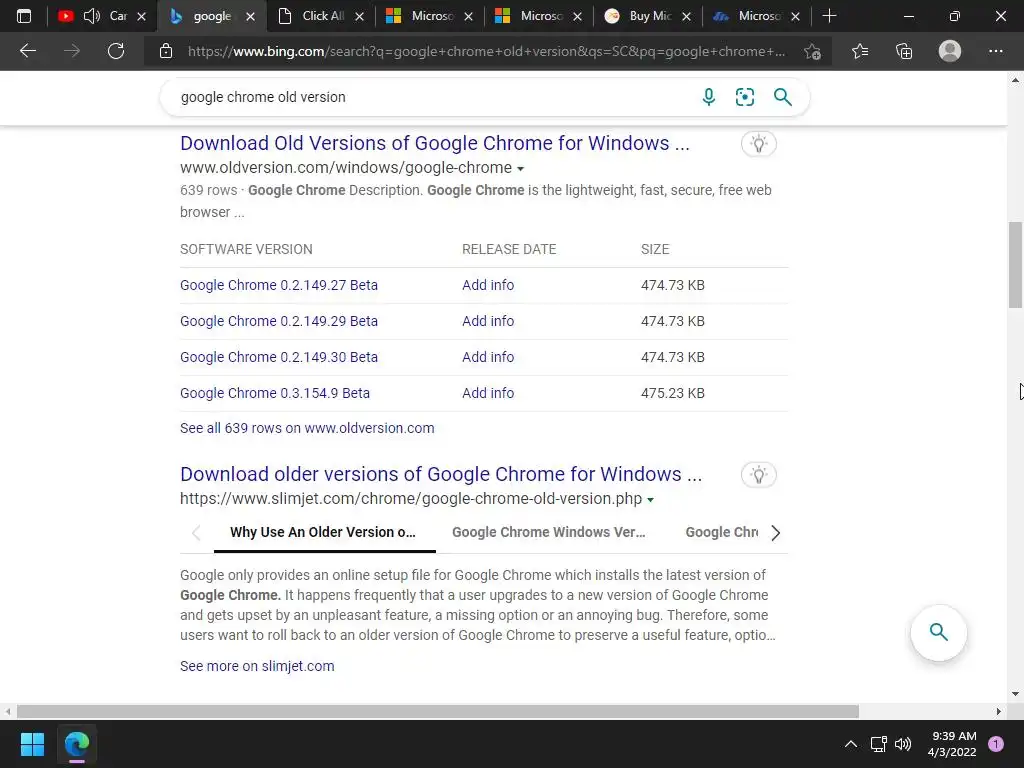Screen dimensions: 1024x768
Task: Open Download older versions of Google Chrome result
Action: tap(441, 474)
